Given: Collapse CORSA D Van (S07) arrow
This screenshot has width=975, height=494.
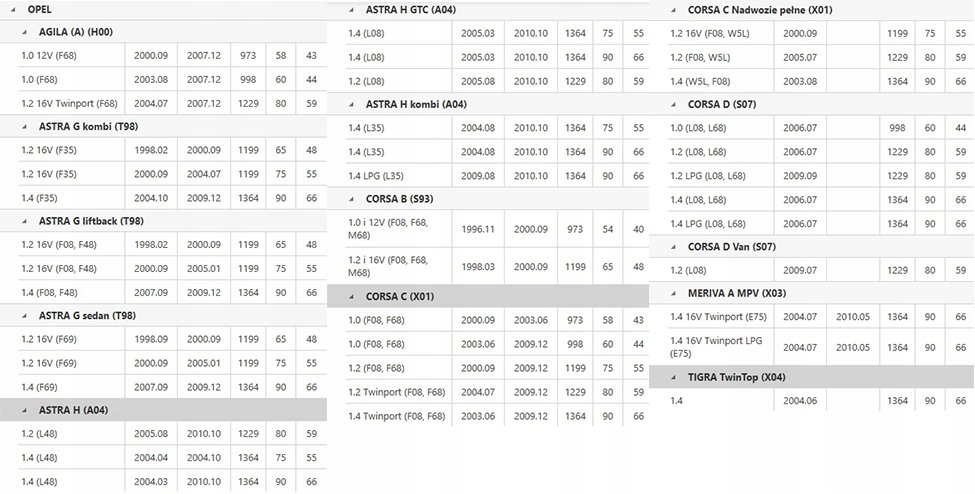Looking at the screenshot, I should [673, 247].
